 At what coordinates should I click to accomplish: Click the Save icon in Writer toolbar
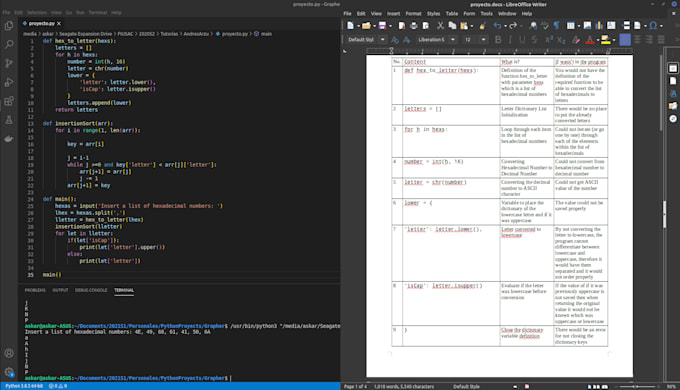click(x=382, y=26)
